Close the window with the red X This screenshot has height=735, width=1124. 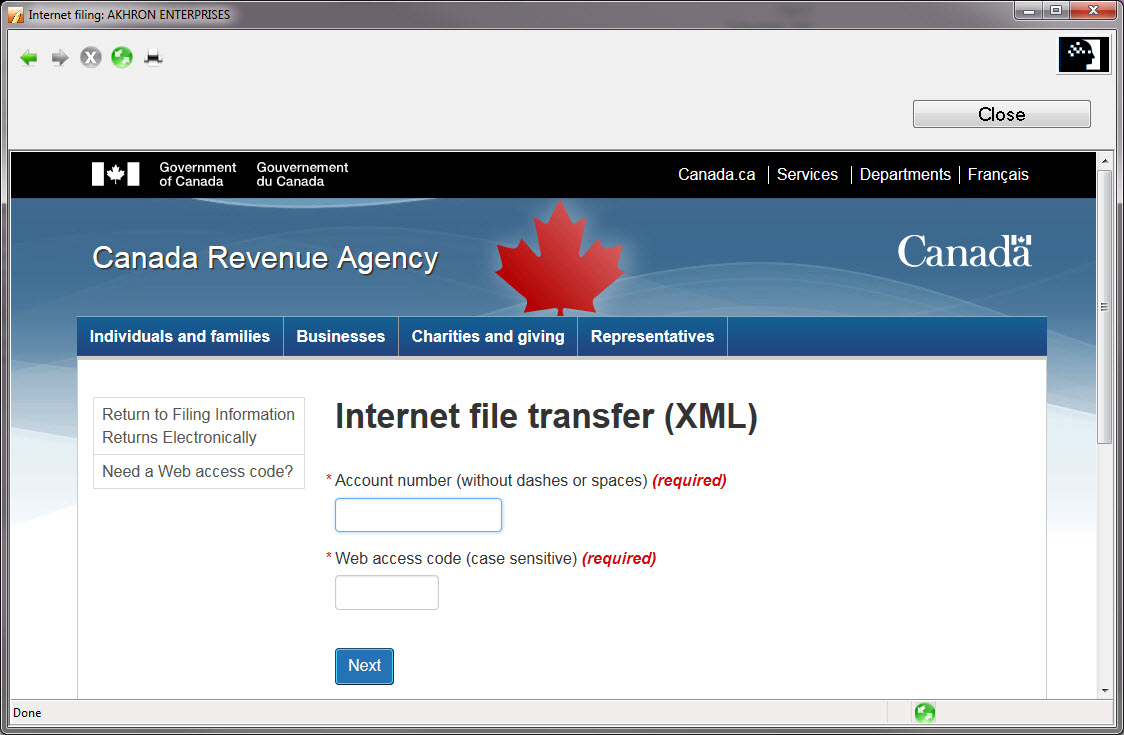click(x=1093, y=11)
